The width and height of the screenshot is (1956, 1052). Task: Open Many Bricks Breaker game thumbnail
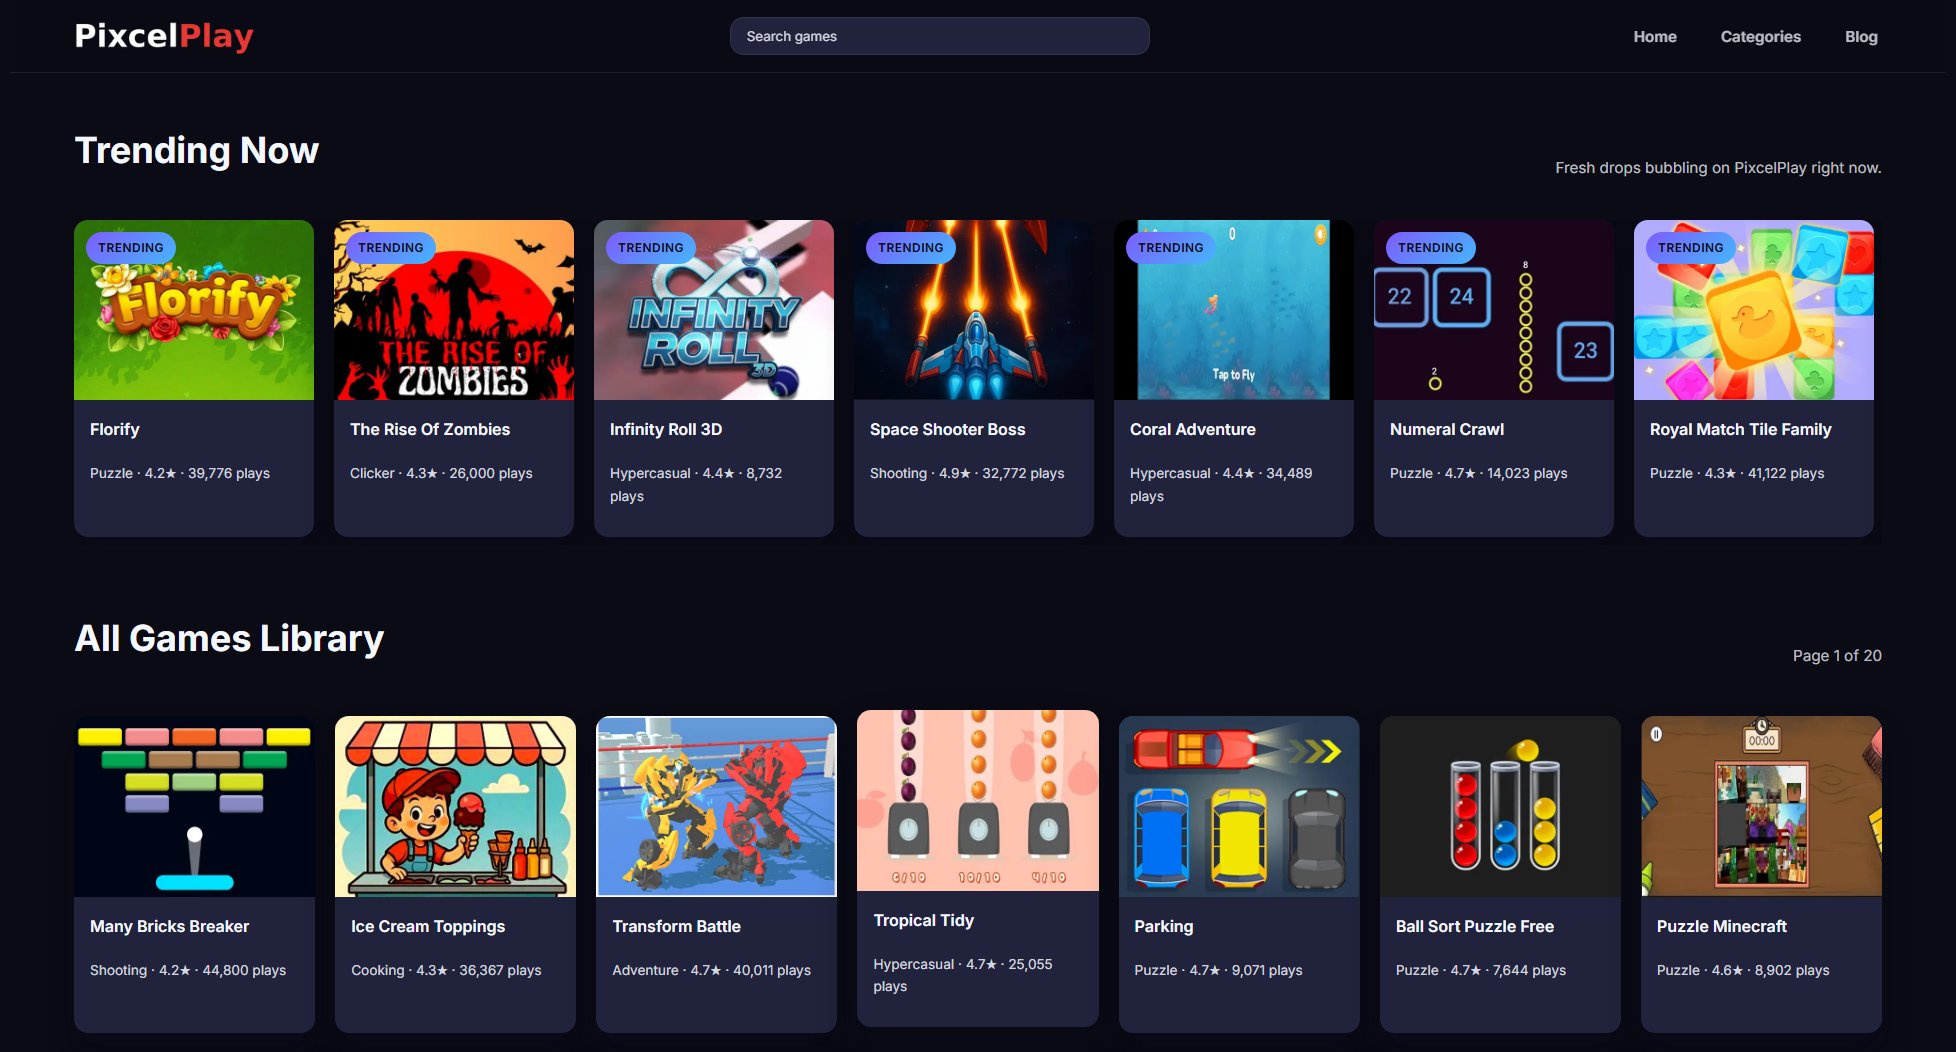pos(194,806)
